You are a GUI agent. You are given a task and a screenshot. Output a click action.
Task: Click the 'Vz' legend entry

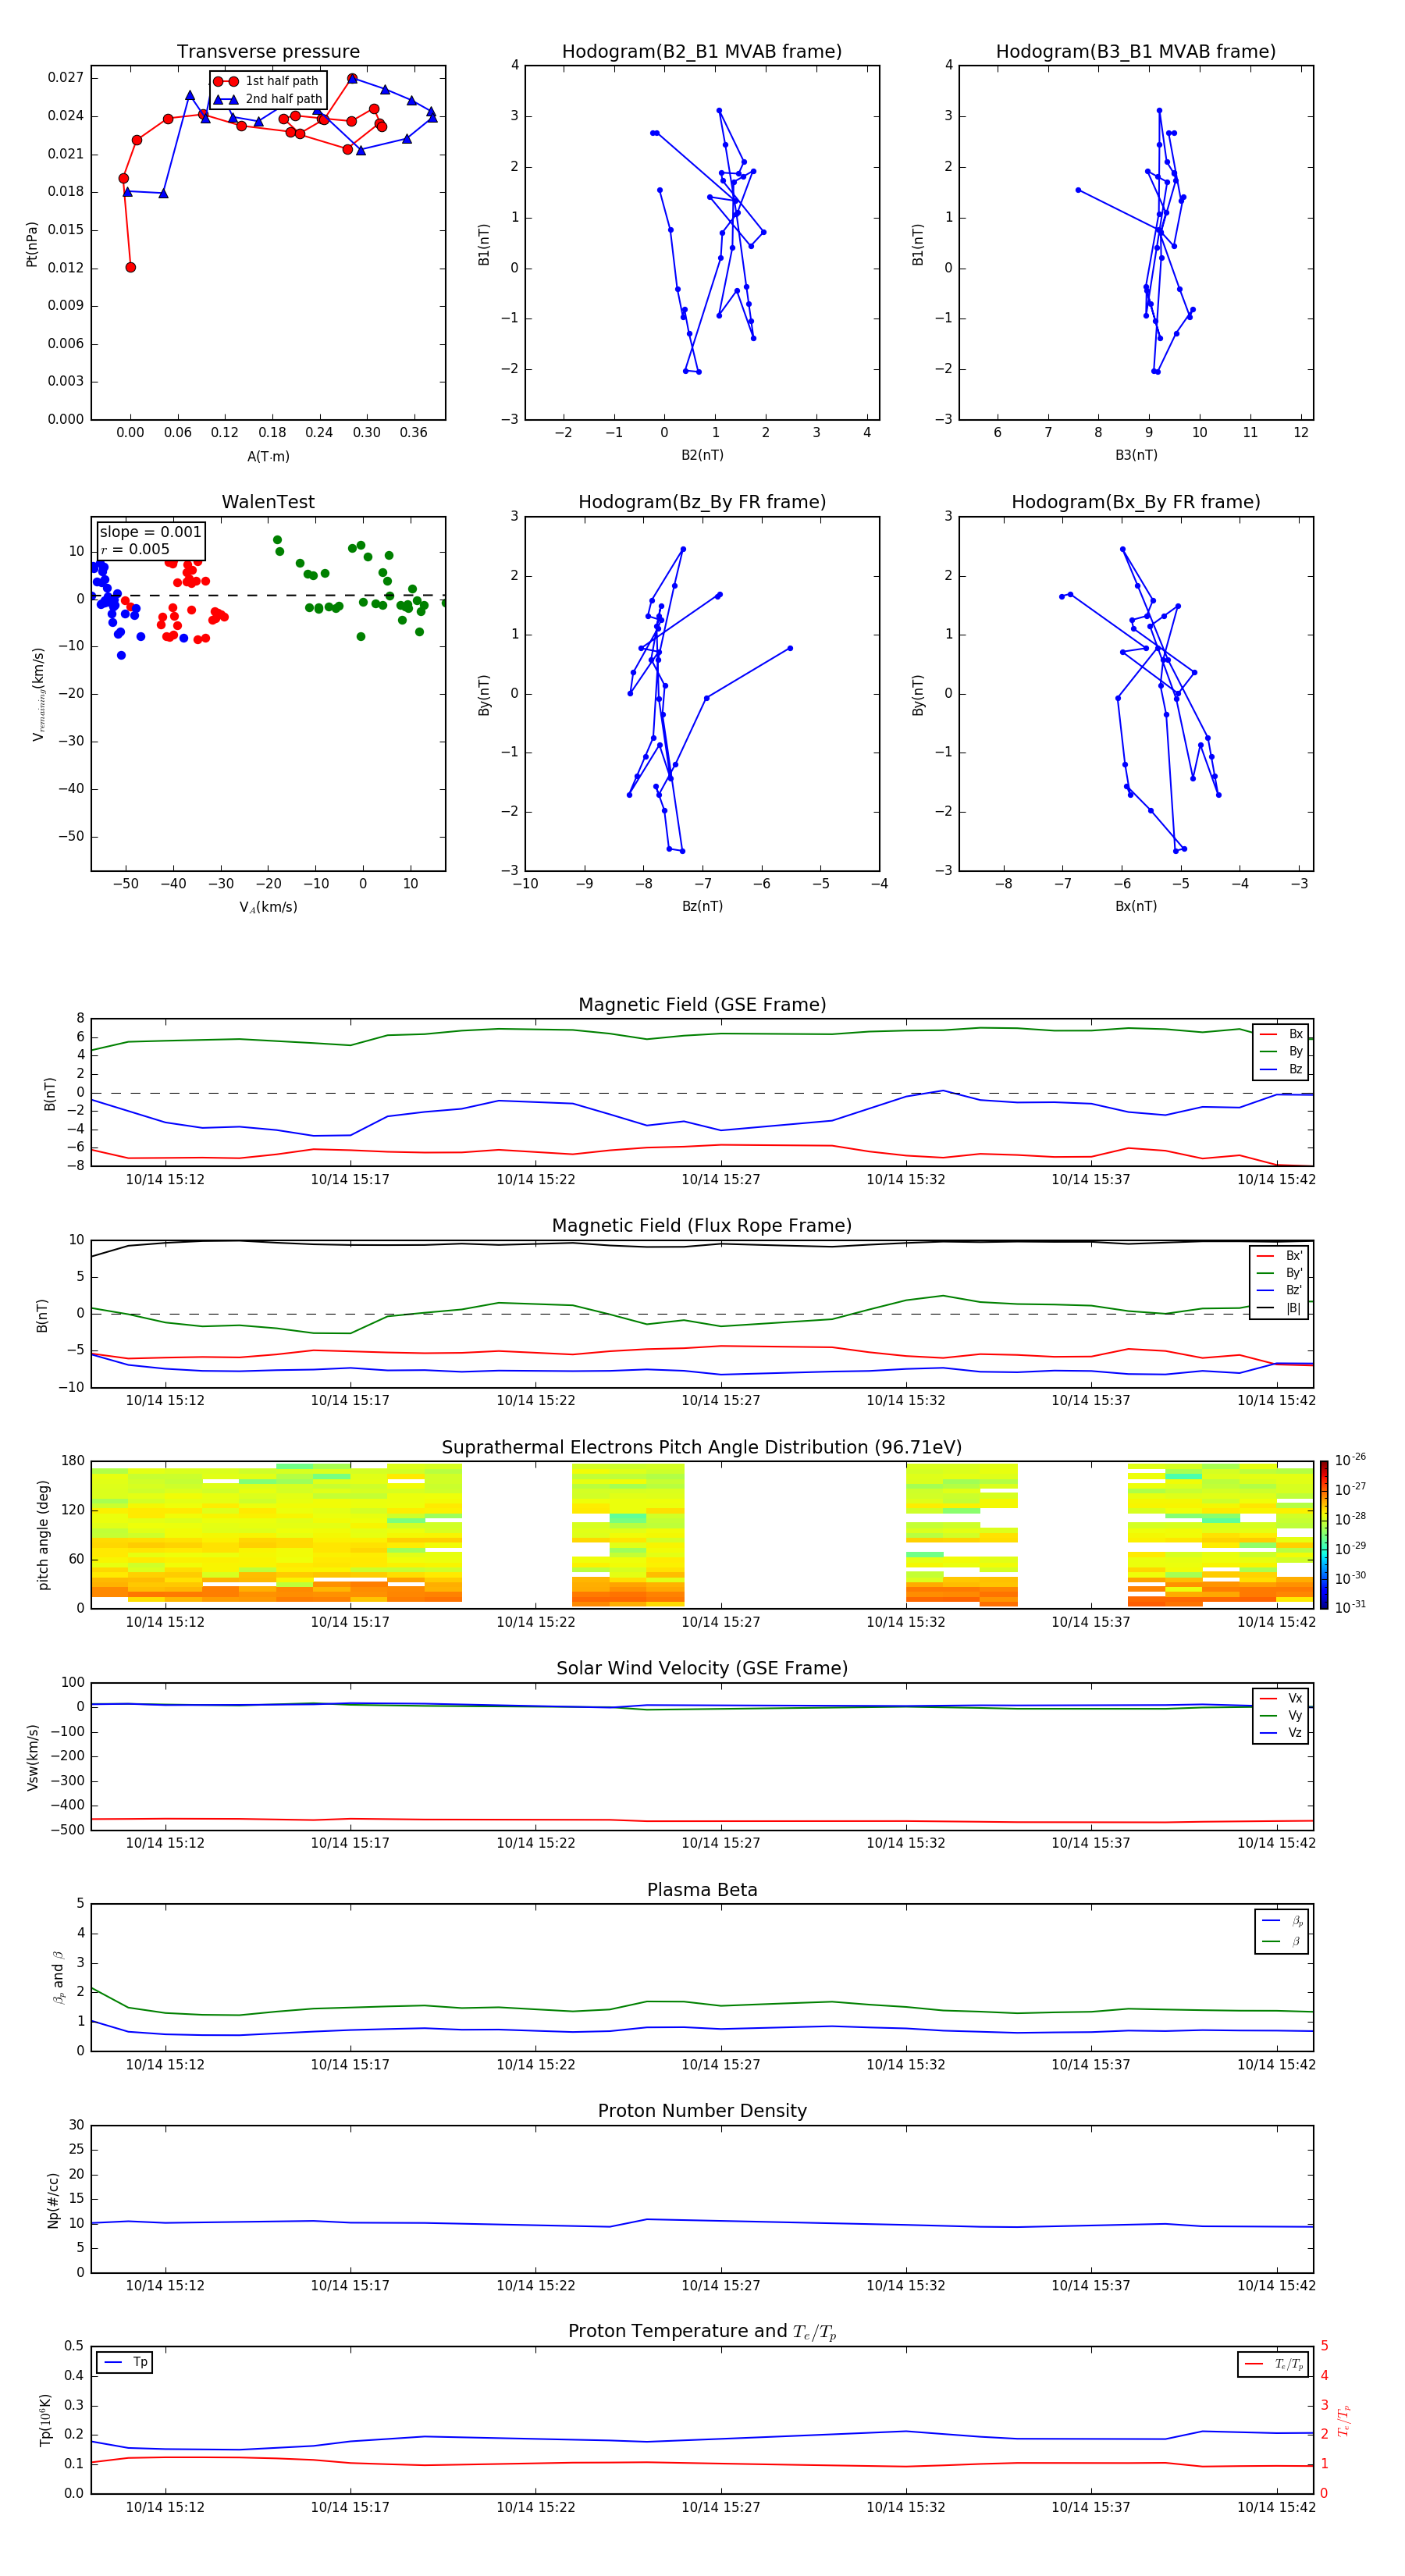(x=1281, y=1733)
